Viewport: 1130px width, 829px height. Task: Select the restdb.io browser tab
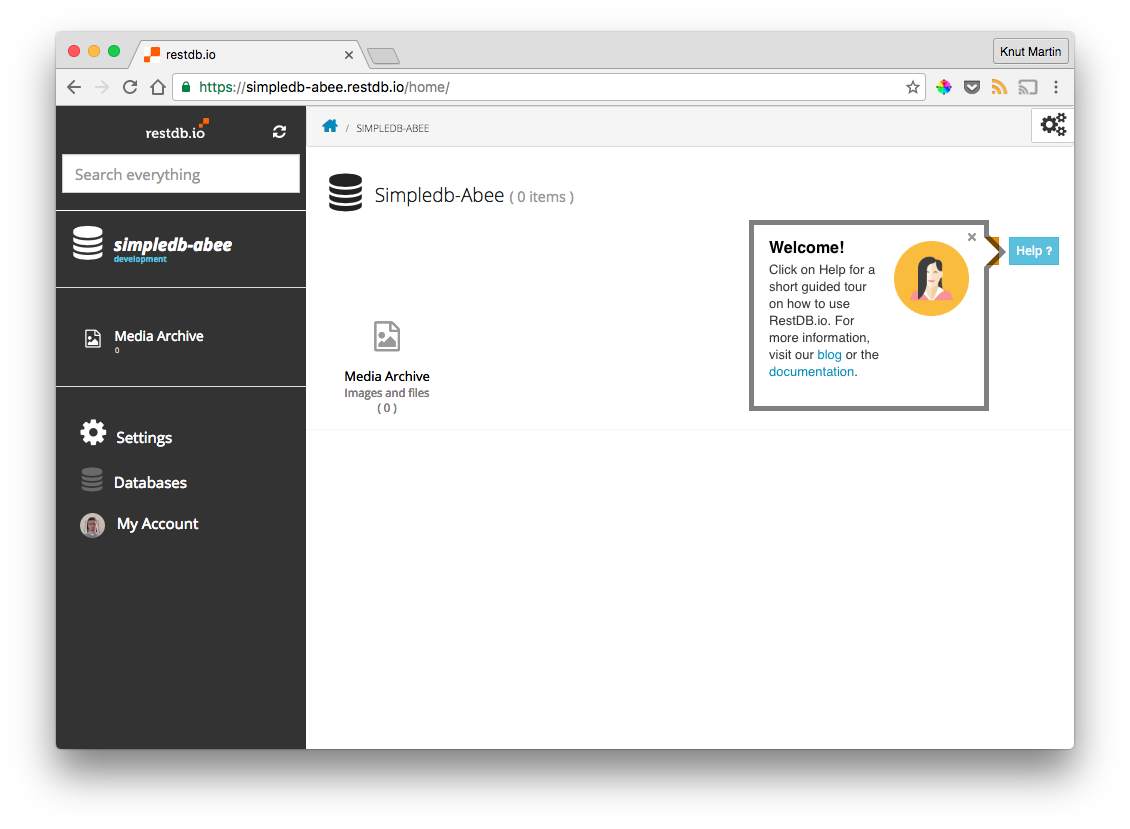249,55
